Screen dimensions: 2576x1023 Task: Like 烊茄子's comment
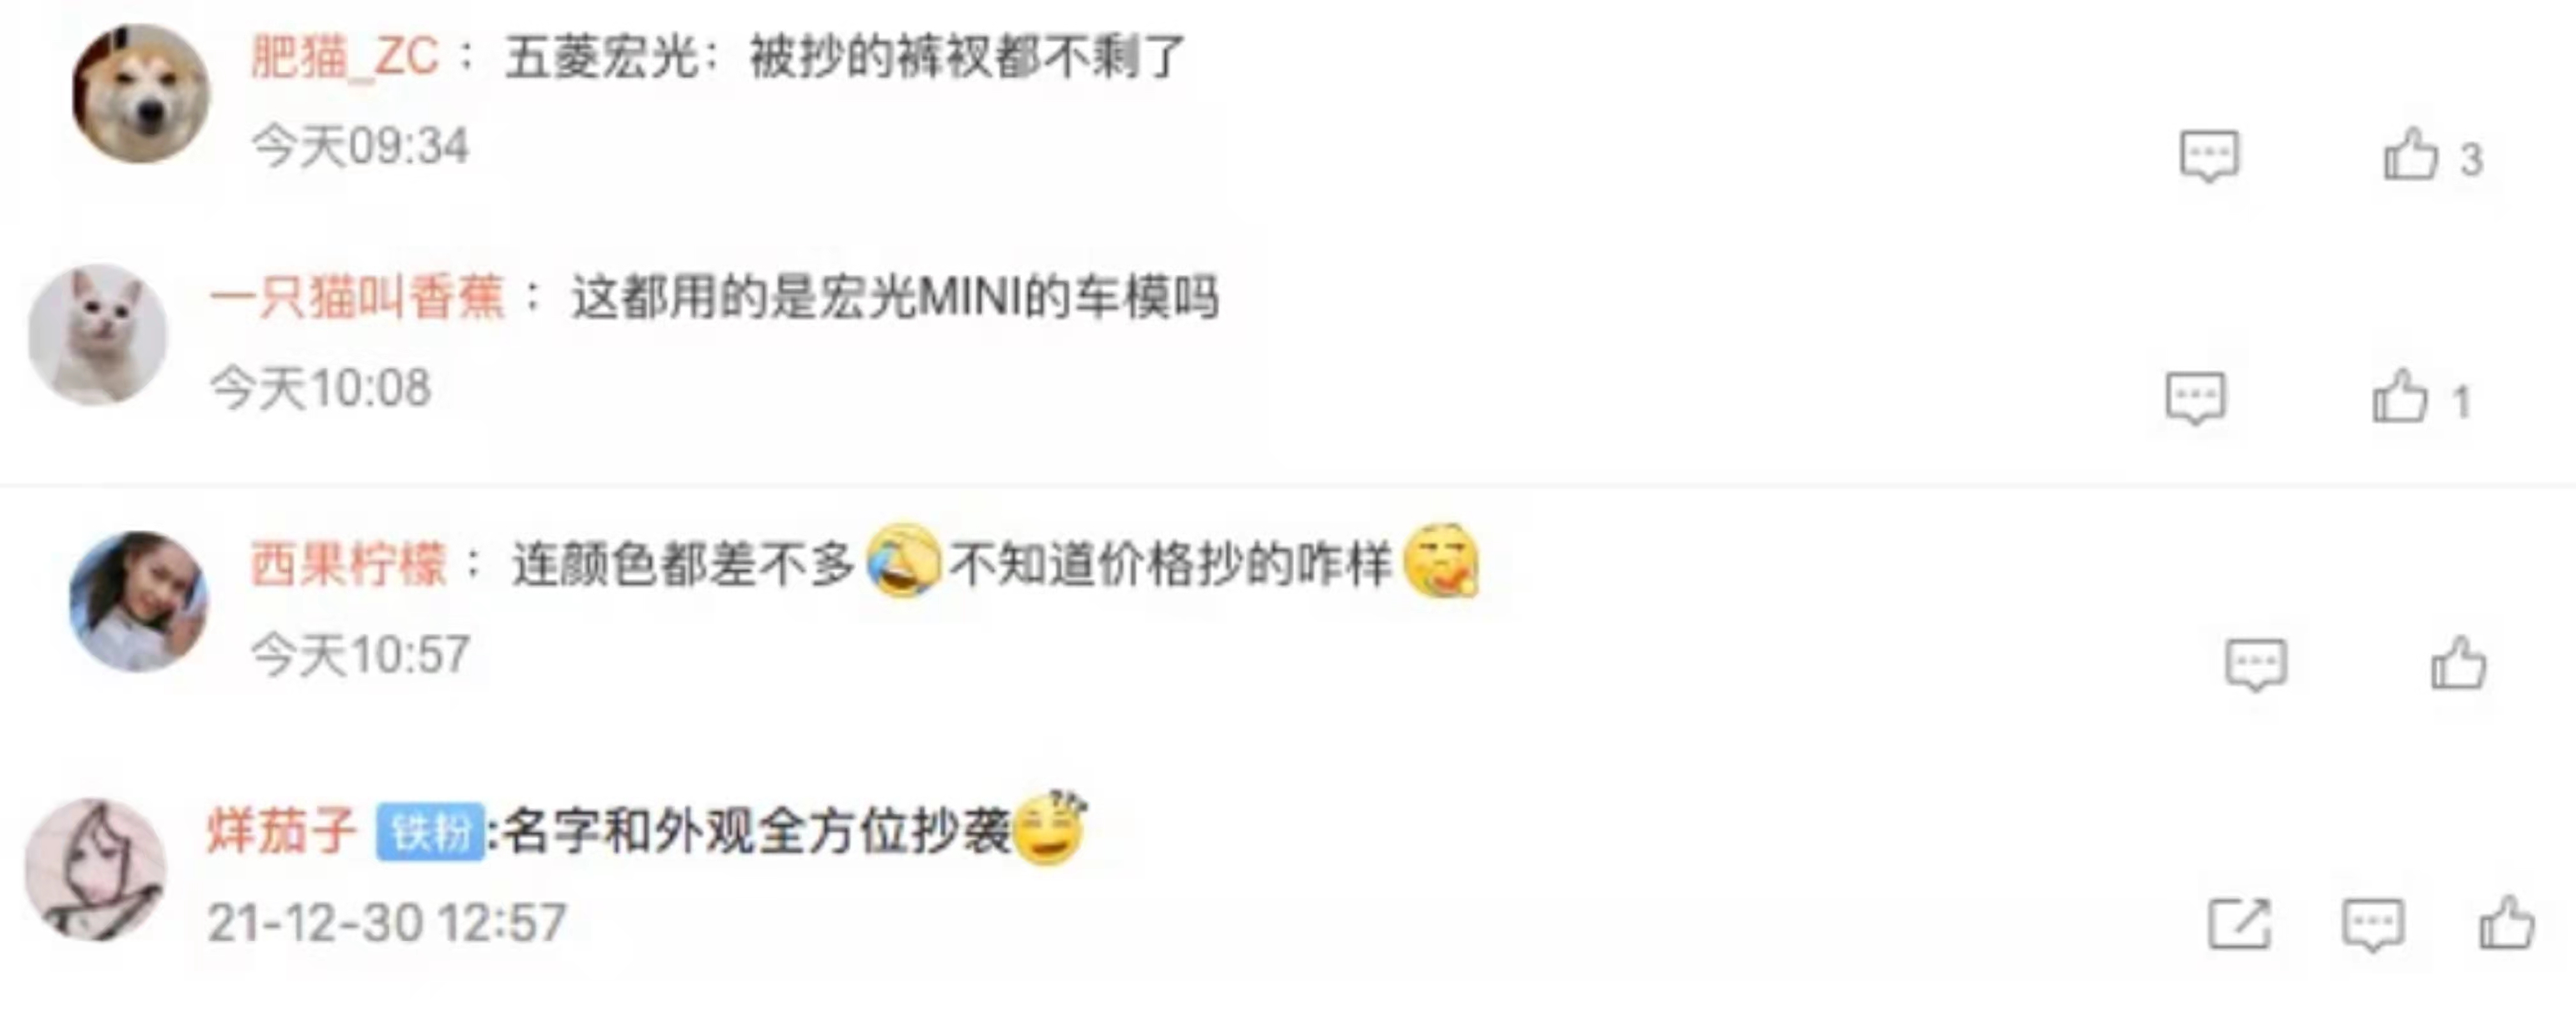[x=2507, y=922]
